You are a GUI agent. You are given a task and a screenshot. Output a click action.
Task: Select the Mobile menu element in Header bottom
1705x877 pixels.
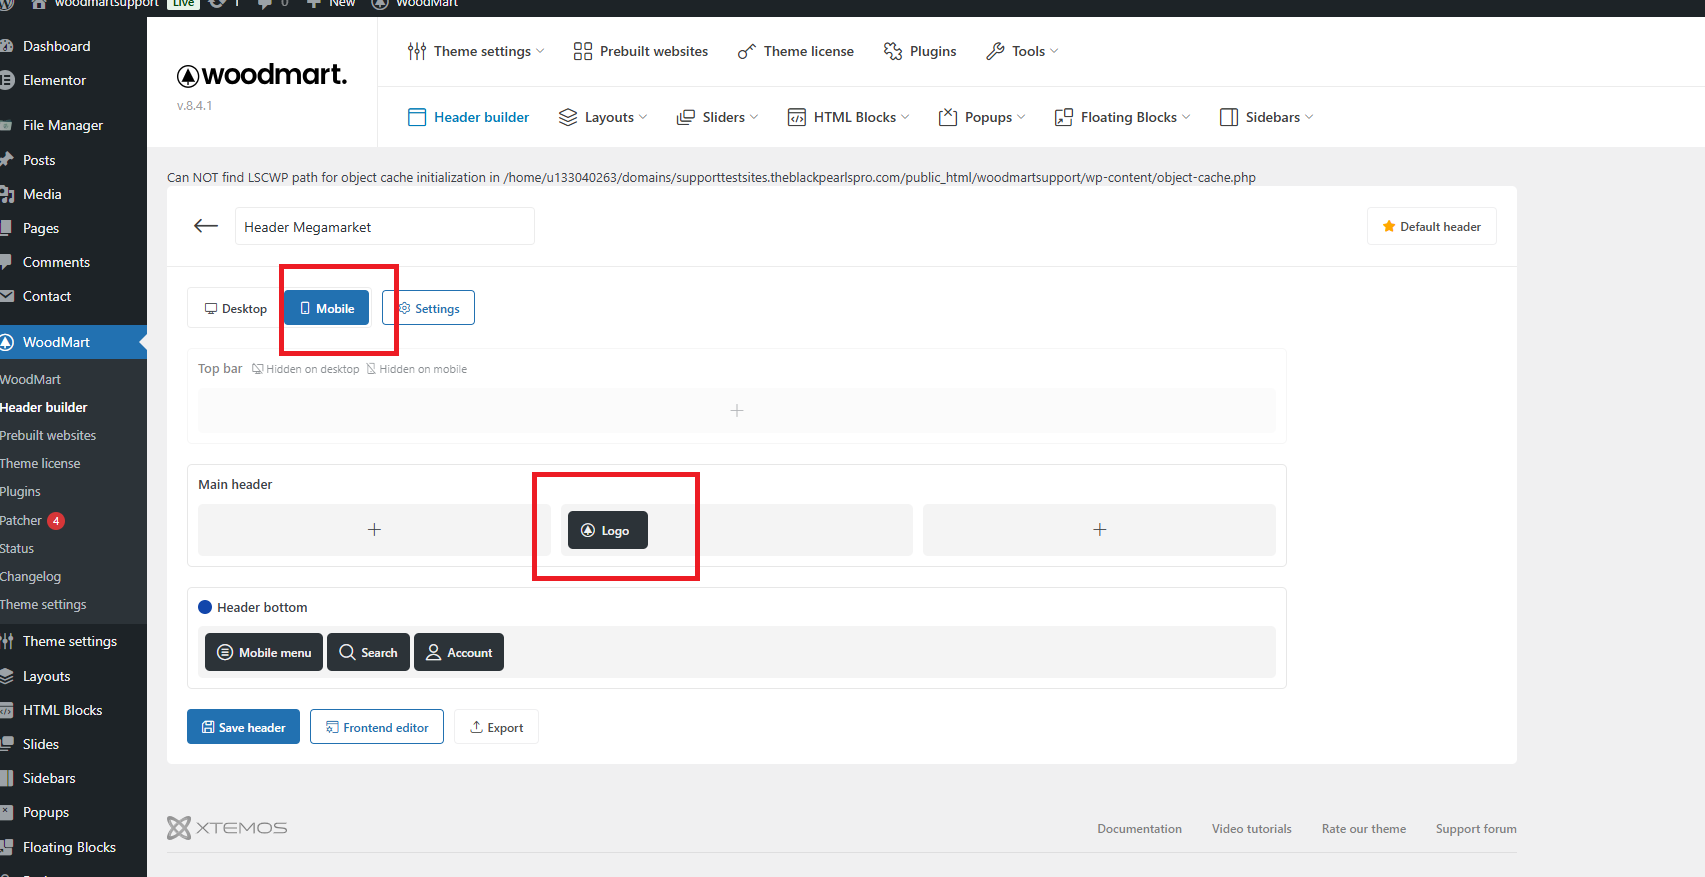point(264,652)
